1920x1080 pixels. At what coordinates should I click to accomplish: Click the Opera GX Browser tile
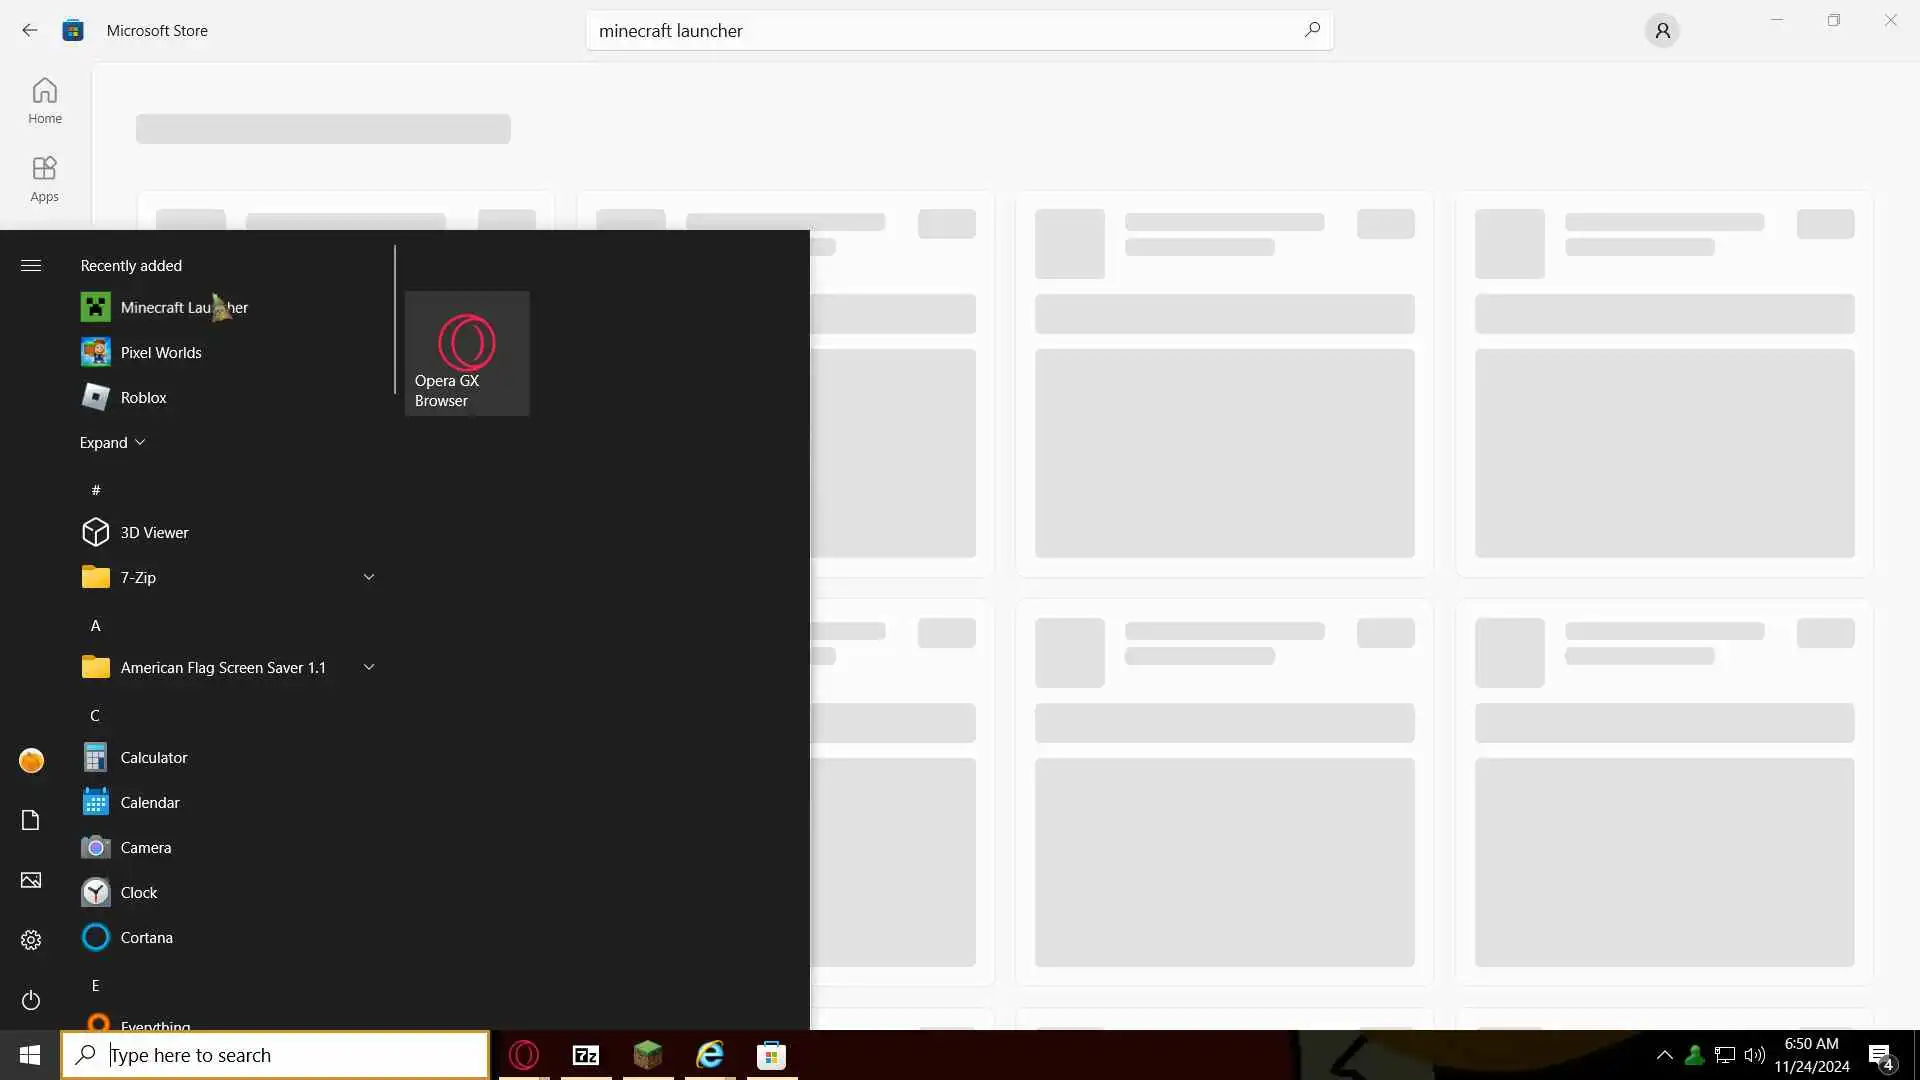click(467, 353)
